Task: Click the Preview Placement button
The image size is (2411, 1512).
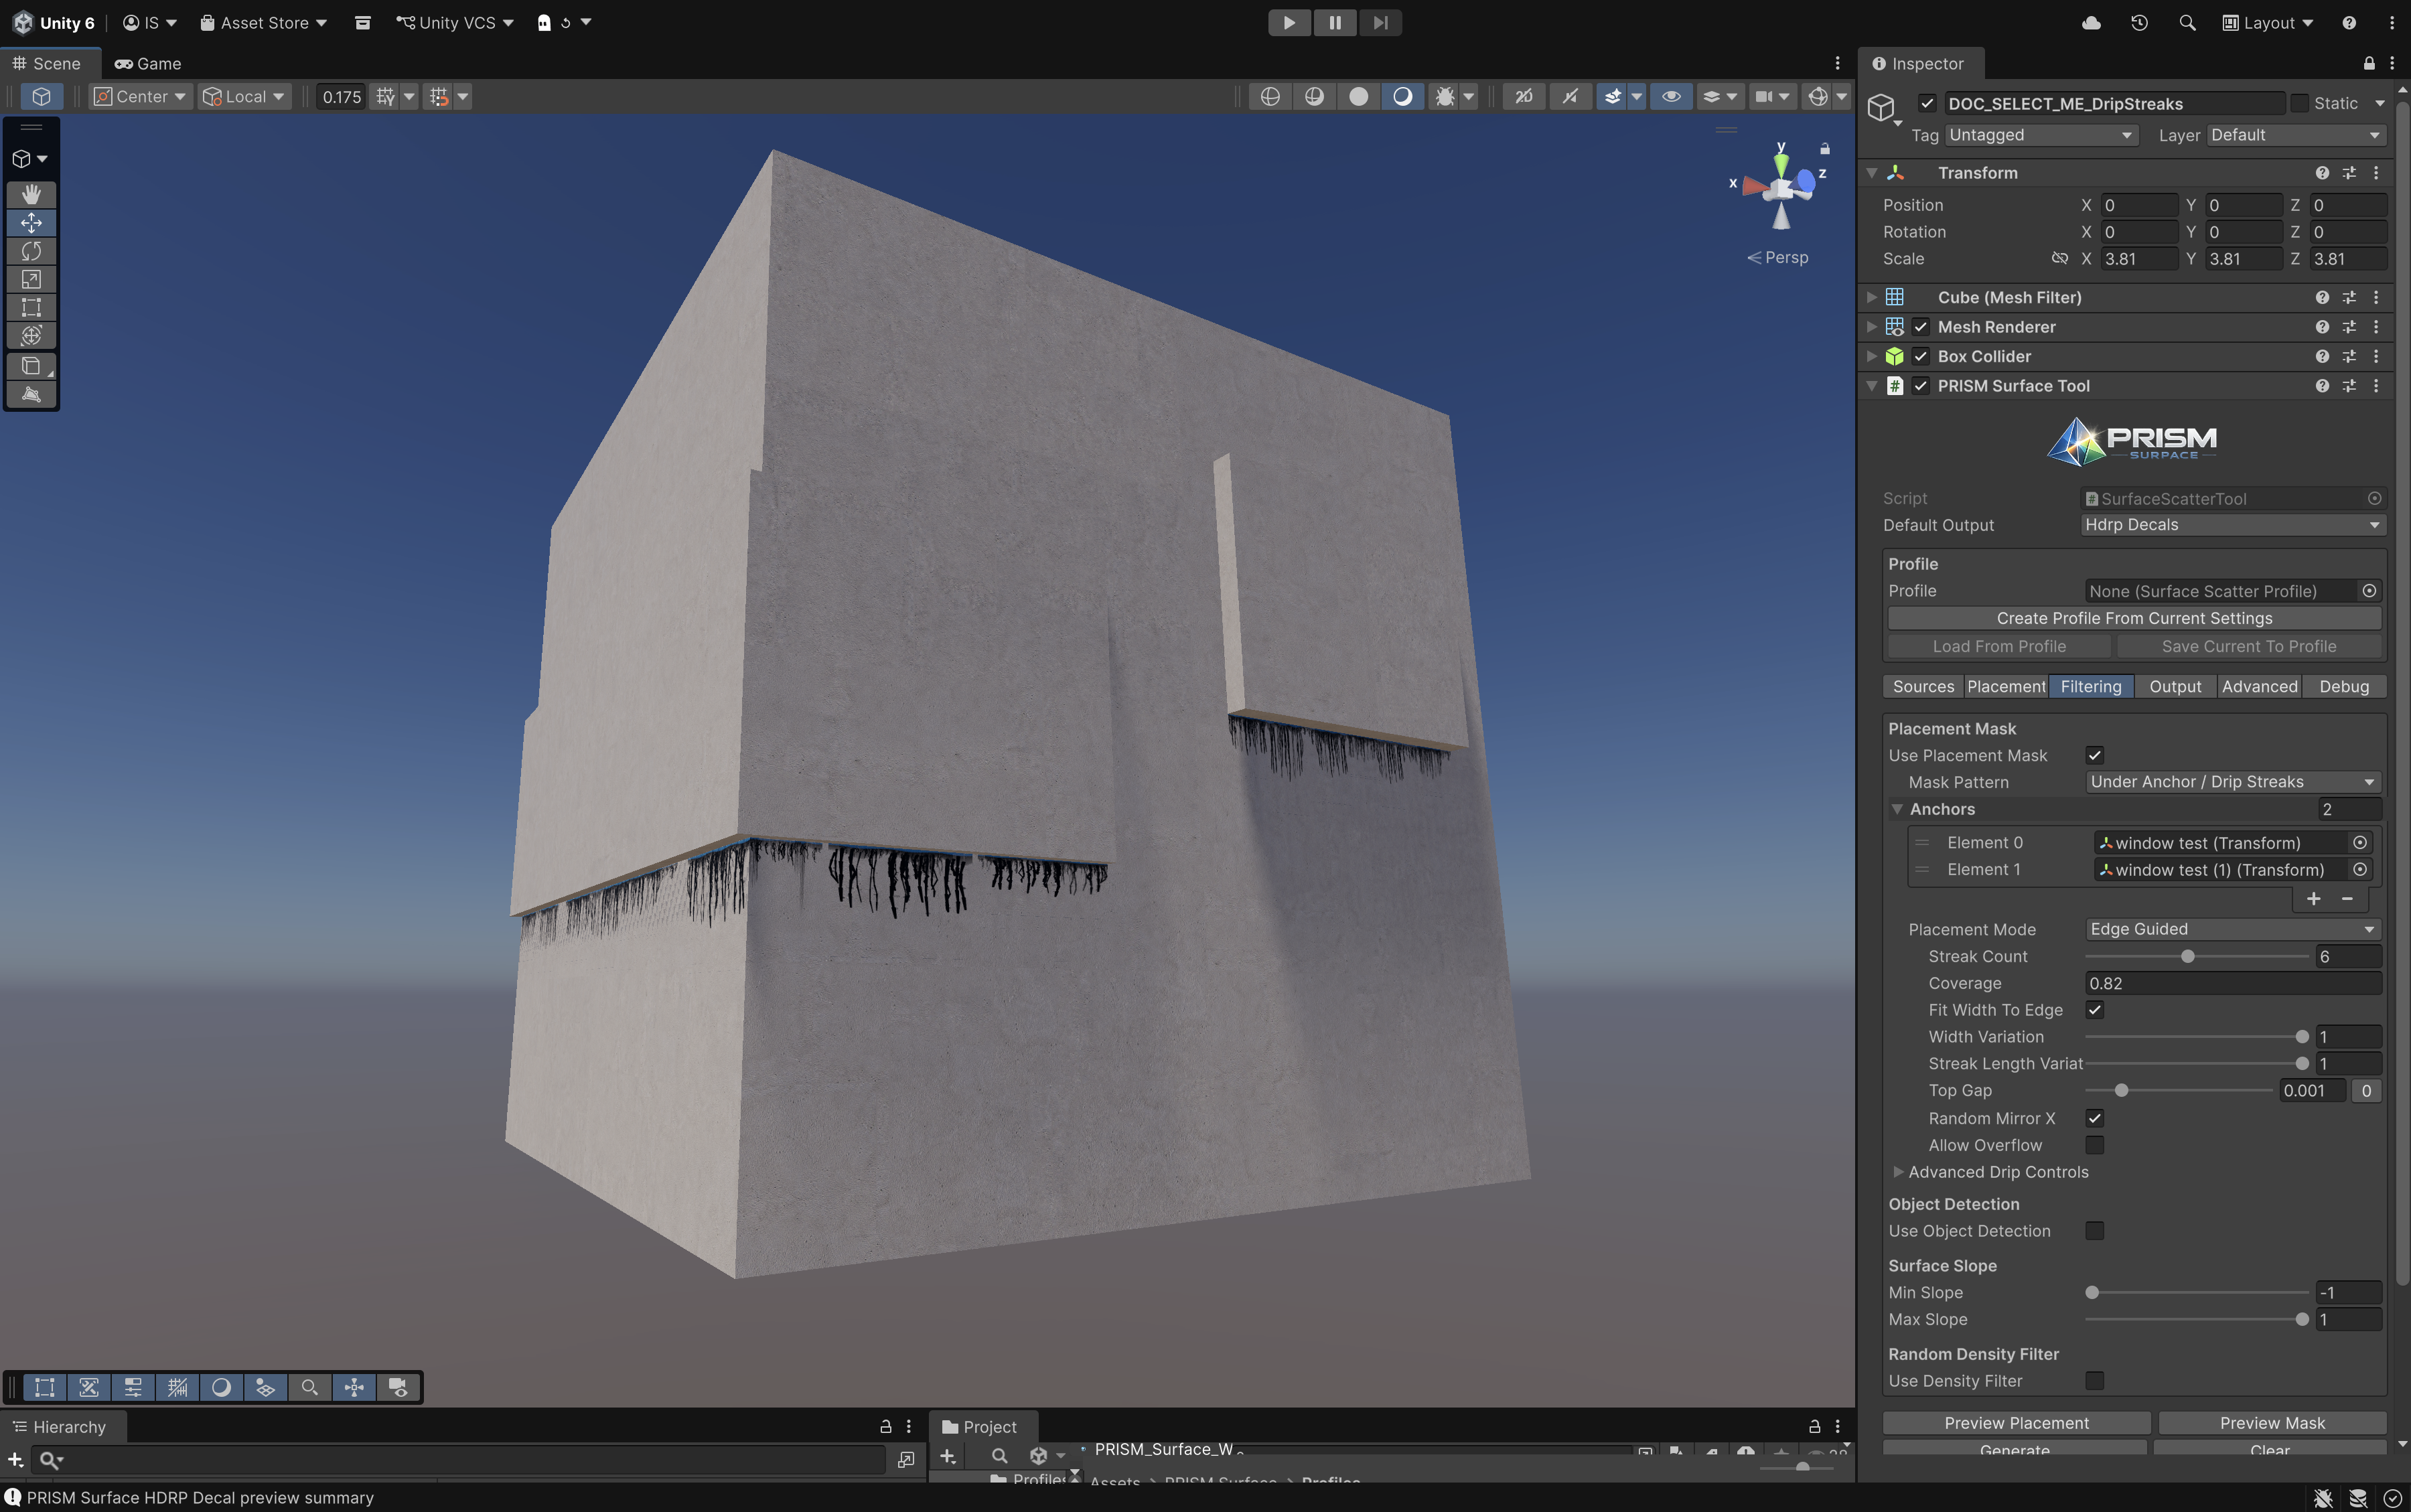Action: point(2016,1423)
